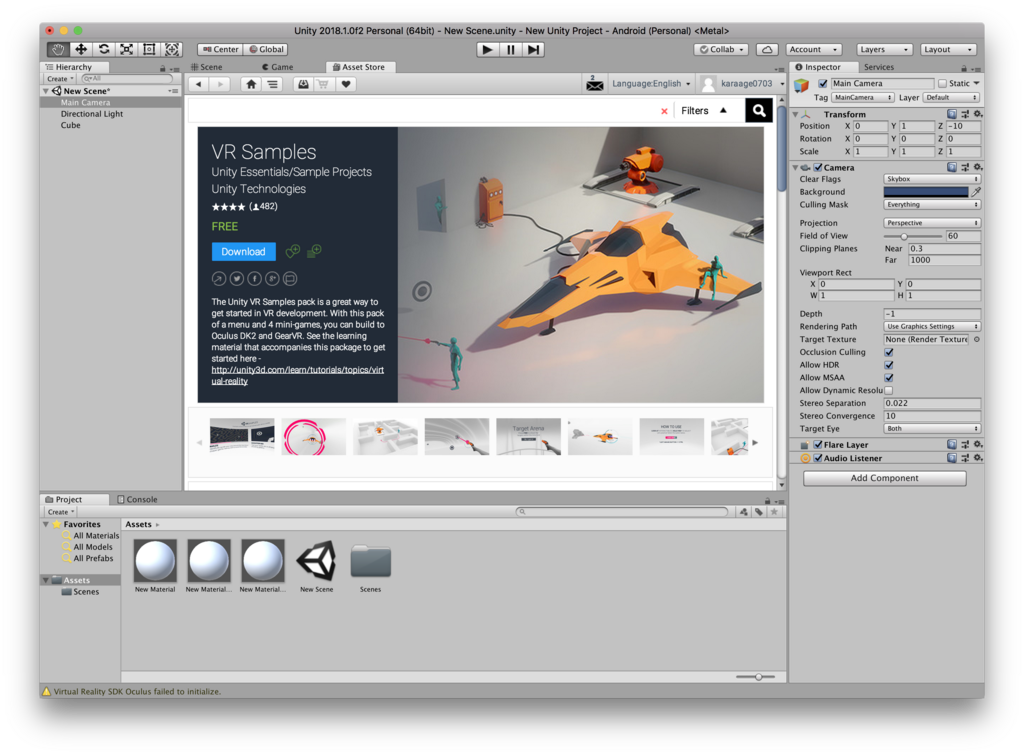The height and width of the screenshot is (755, 1024).
Task: Open the Services tab
Action: (x=878, y=67)
